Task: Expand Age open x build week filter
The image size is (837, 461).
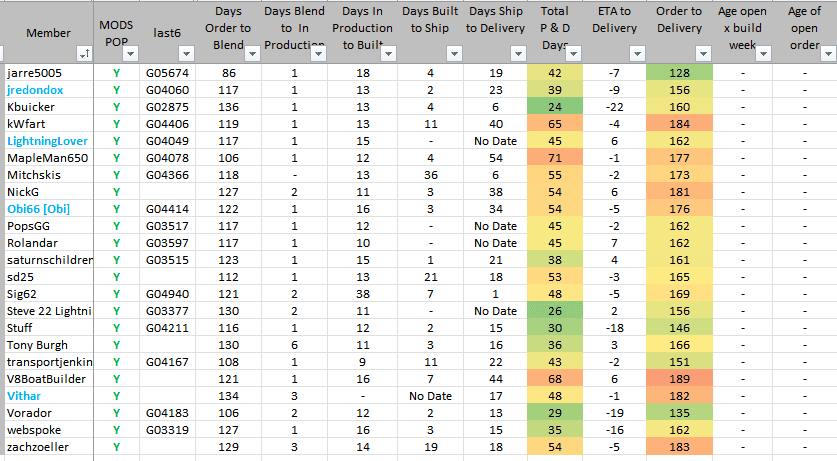Action: (765, 53)
